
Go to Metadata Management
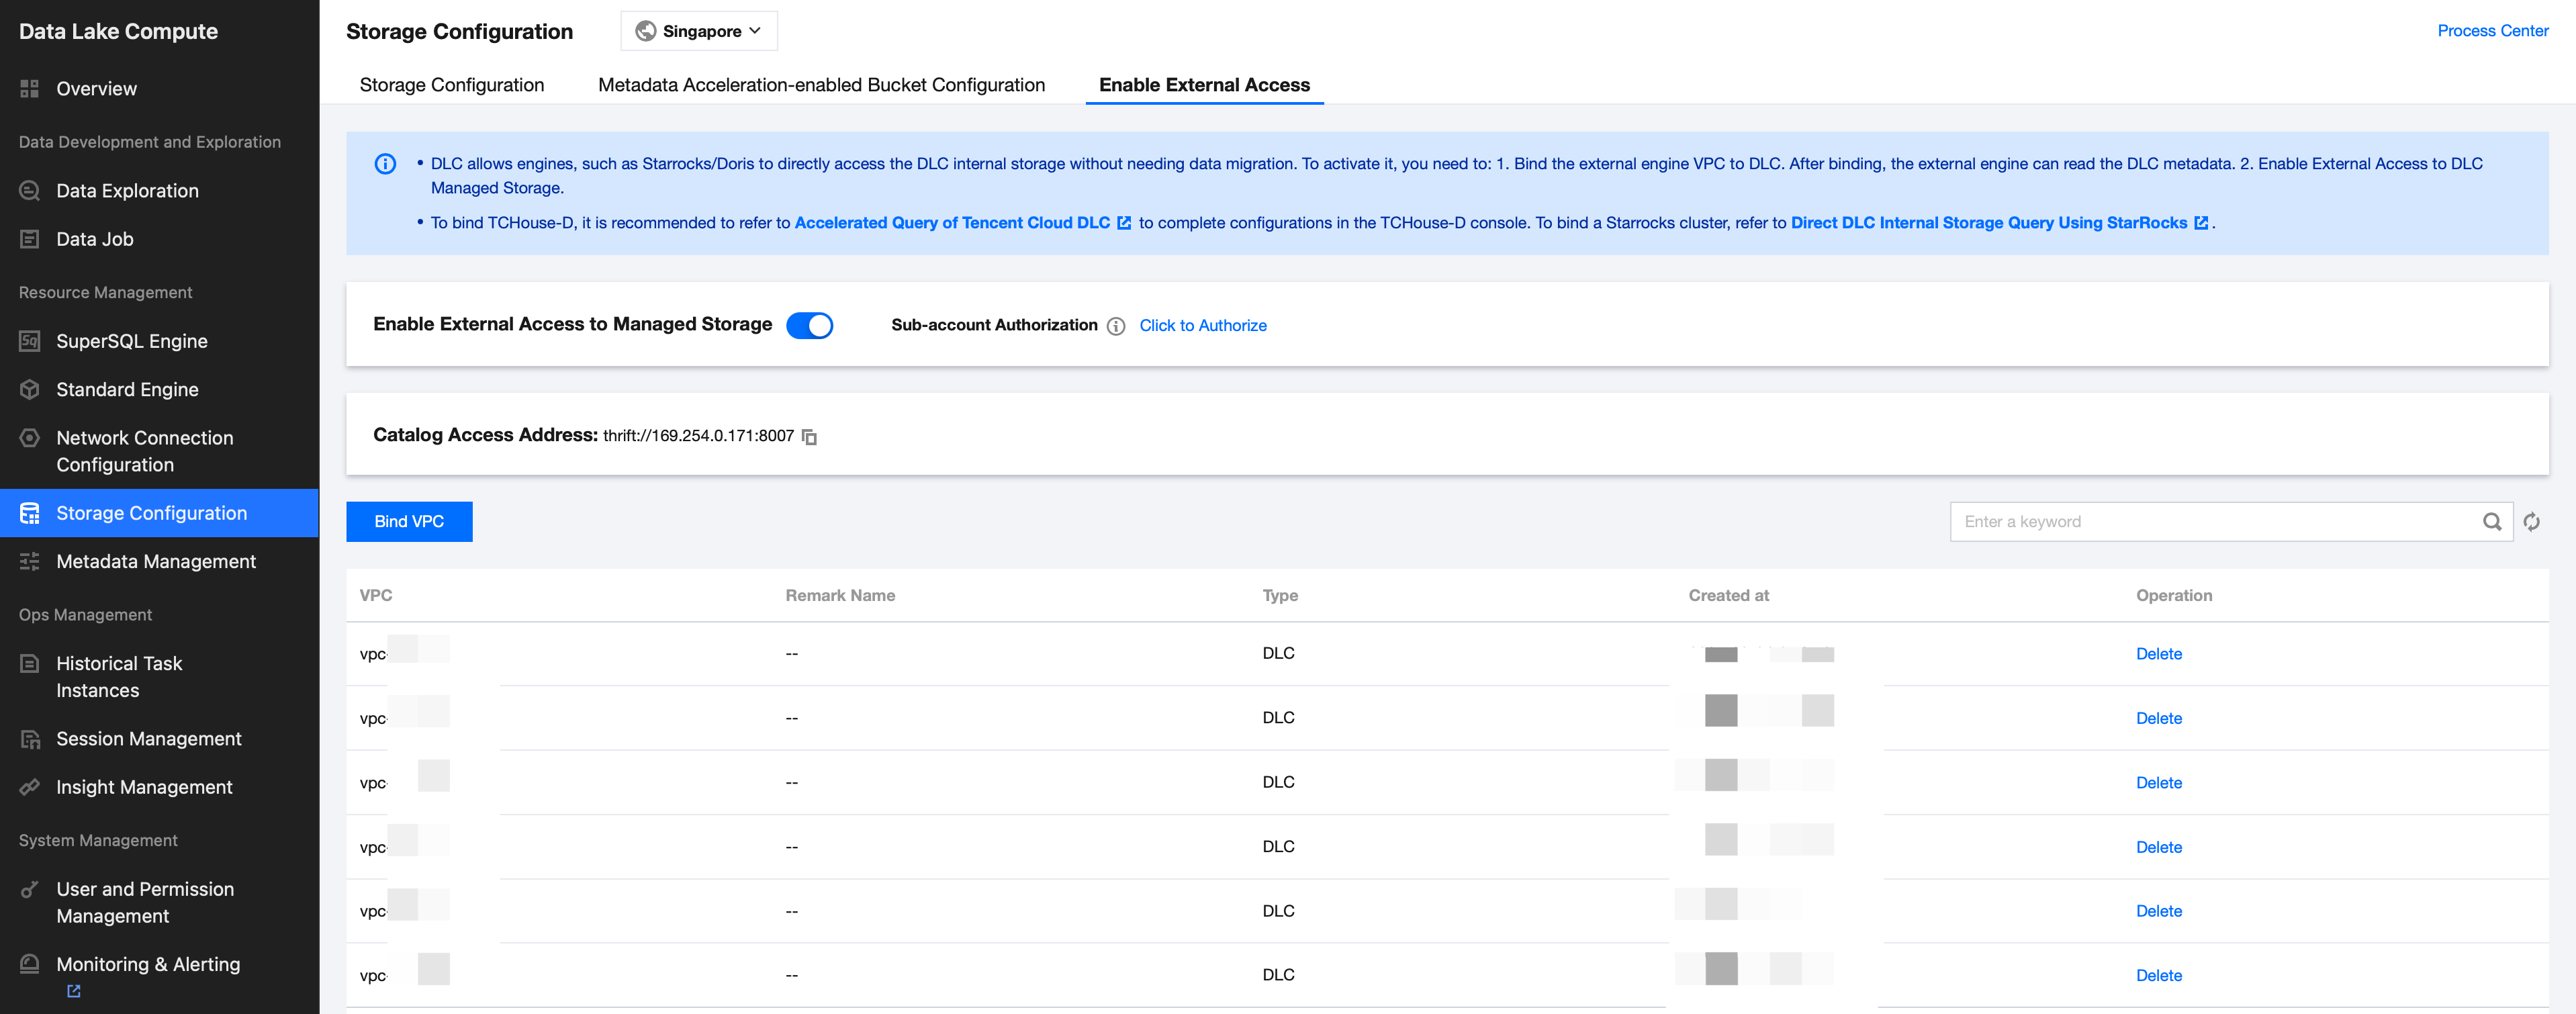(156, 562)
